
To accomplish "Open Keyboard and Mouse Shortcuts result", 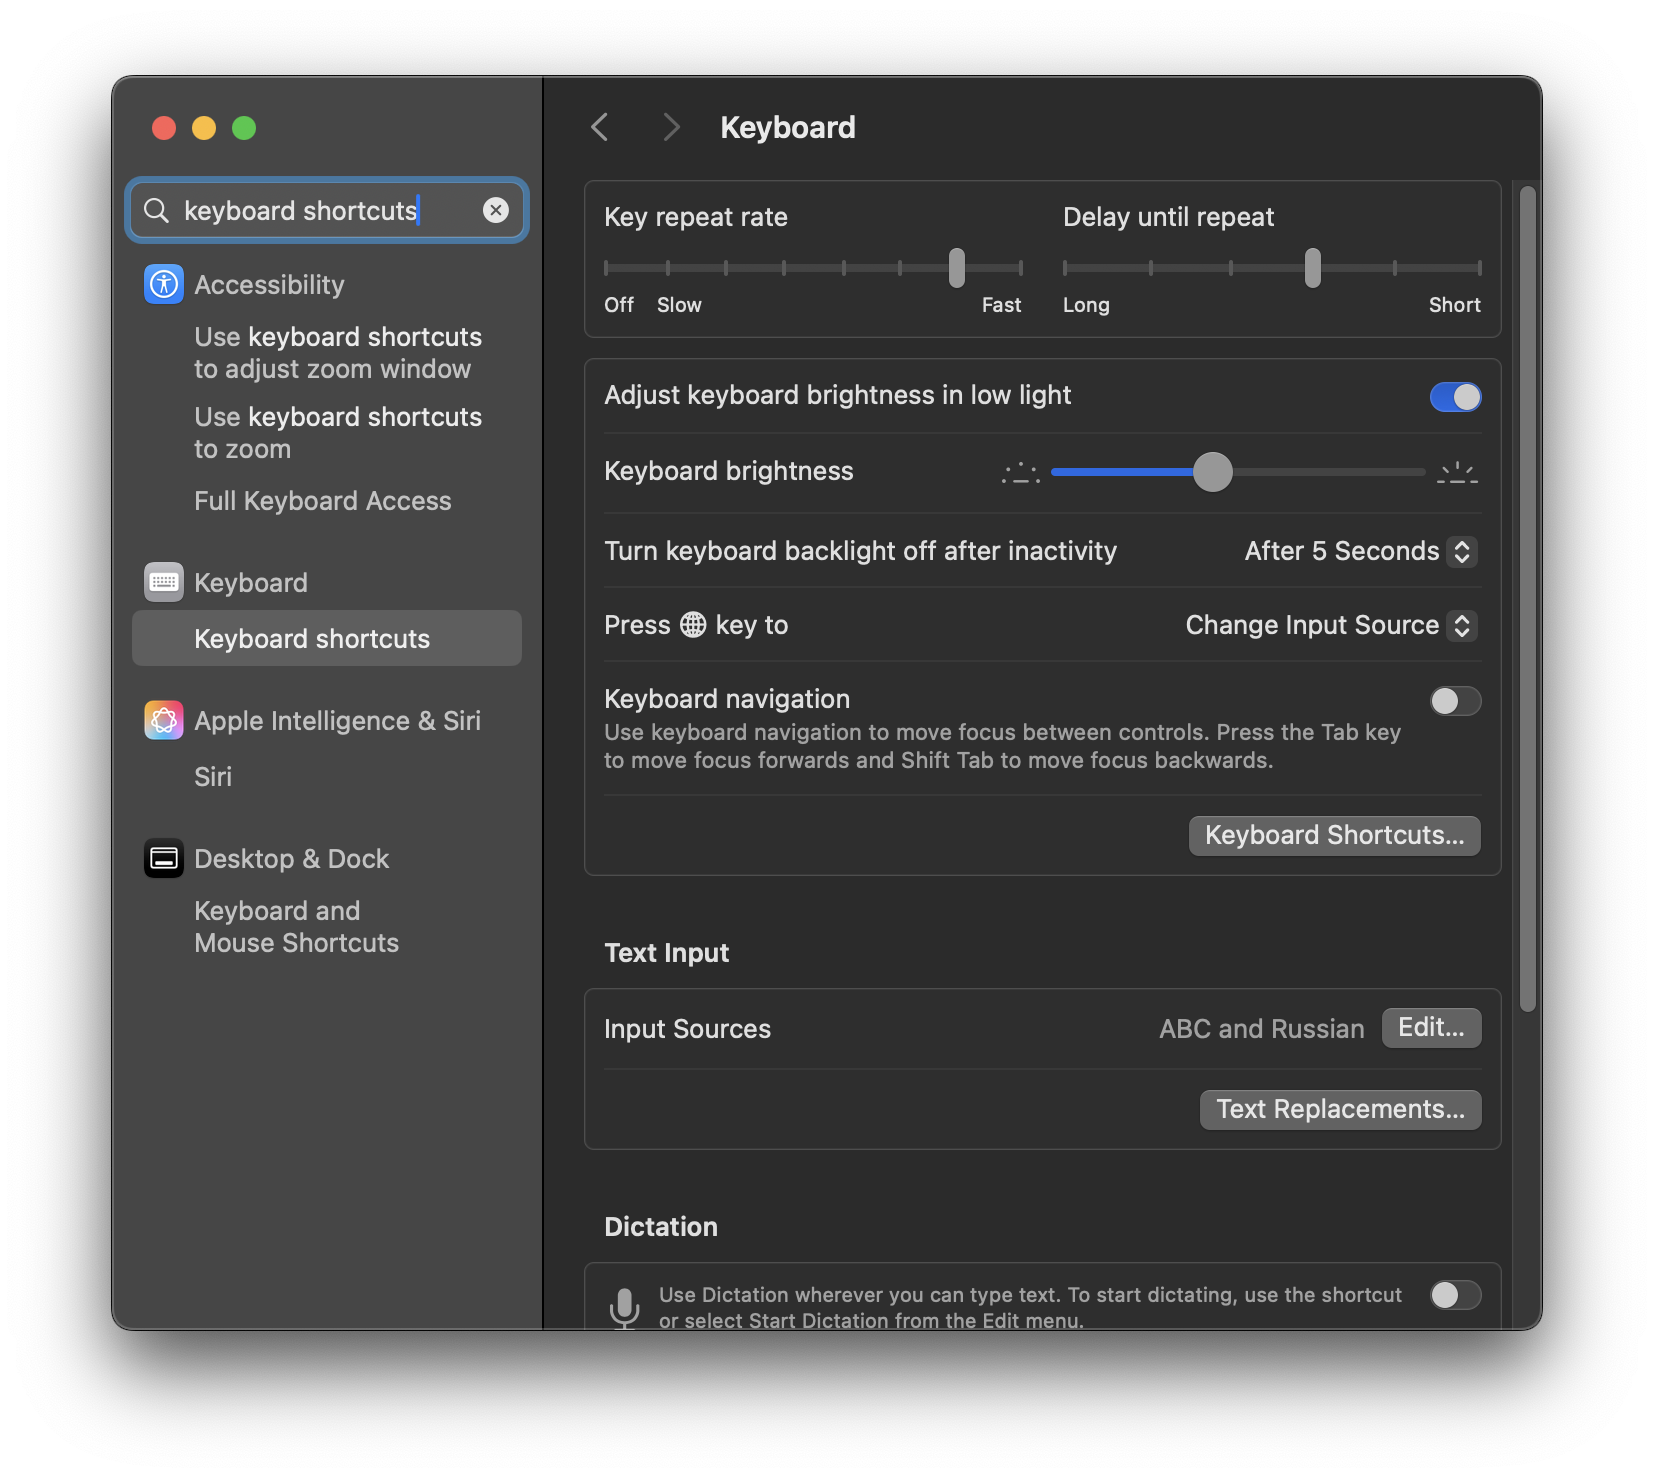I will [x=297, y=927].
